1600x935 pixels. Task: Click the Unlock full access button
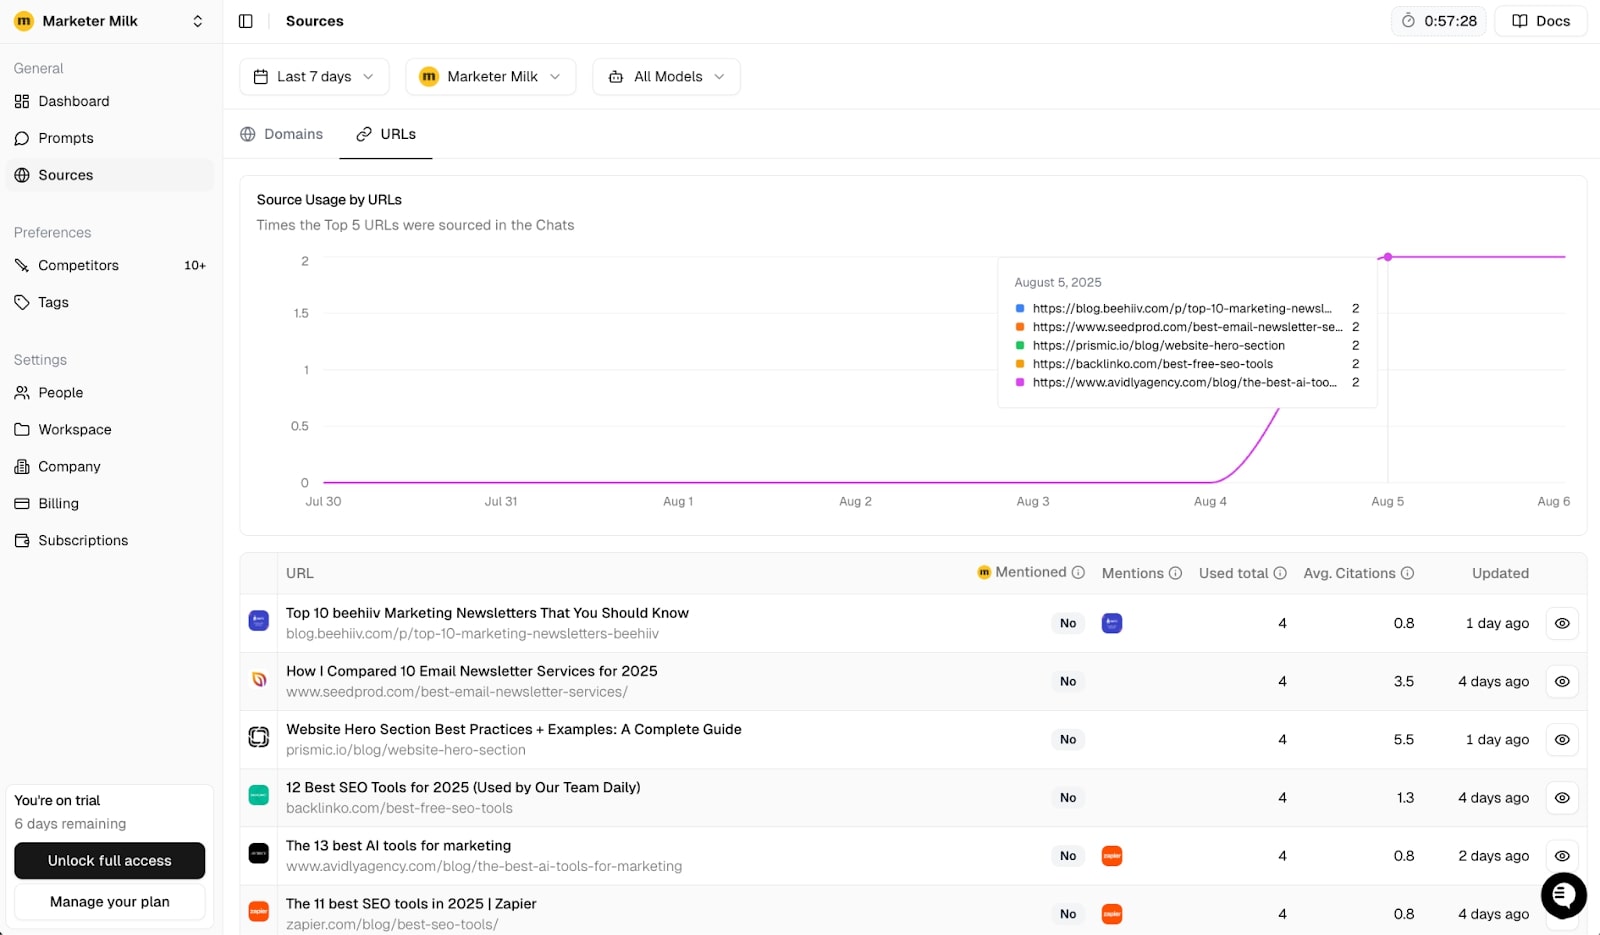click(110, 860)
